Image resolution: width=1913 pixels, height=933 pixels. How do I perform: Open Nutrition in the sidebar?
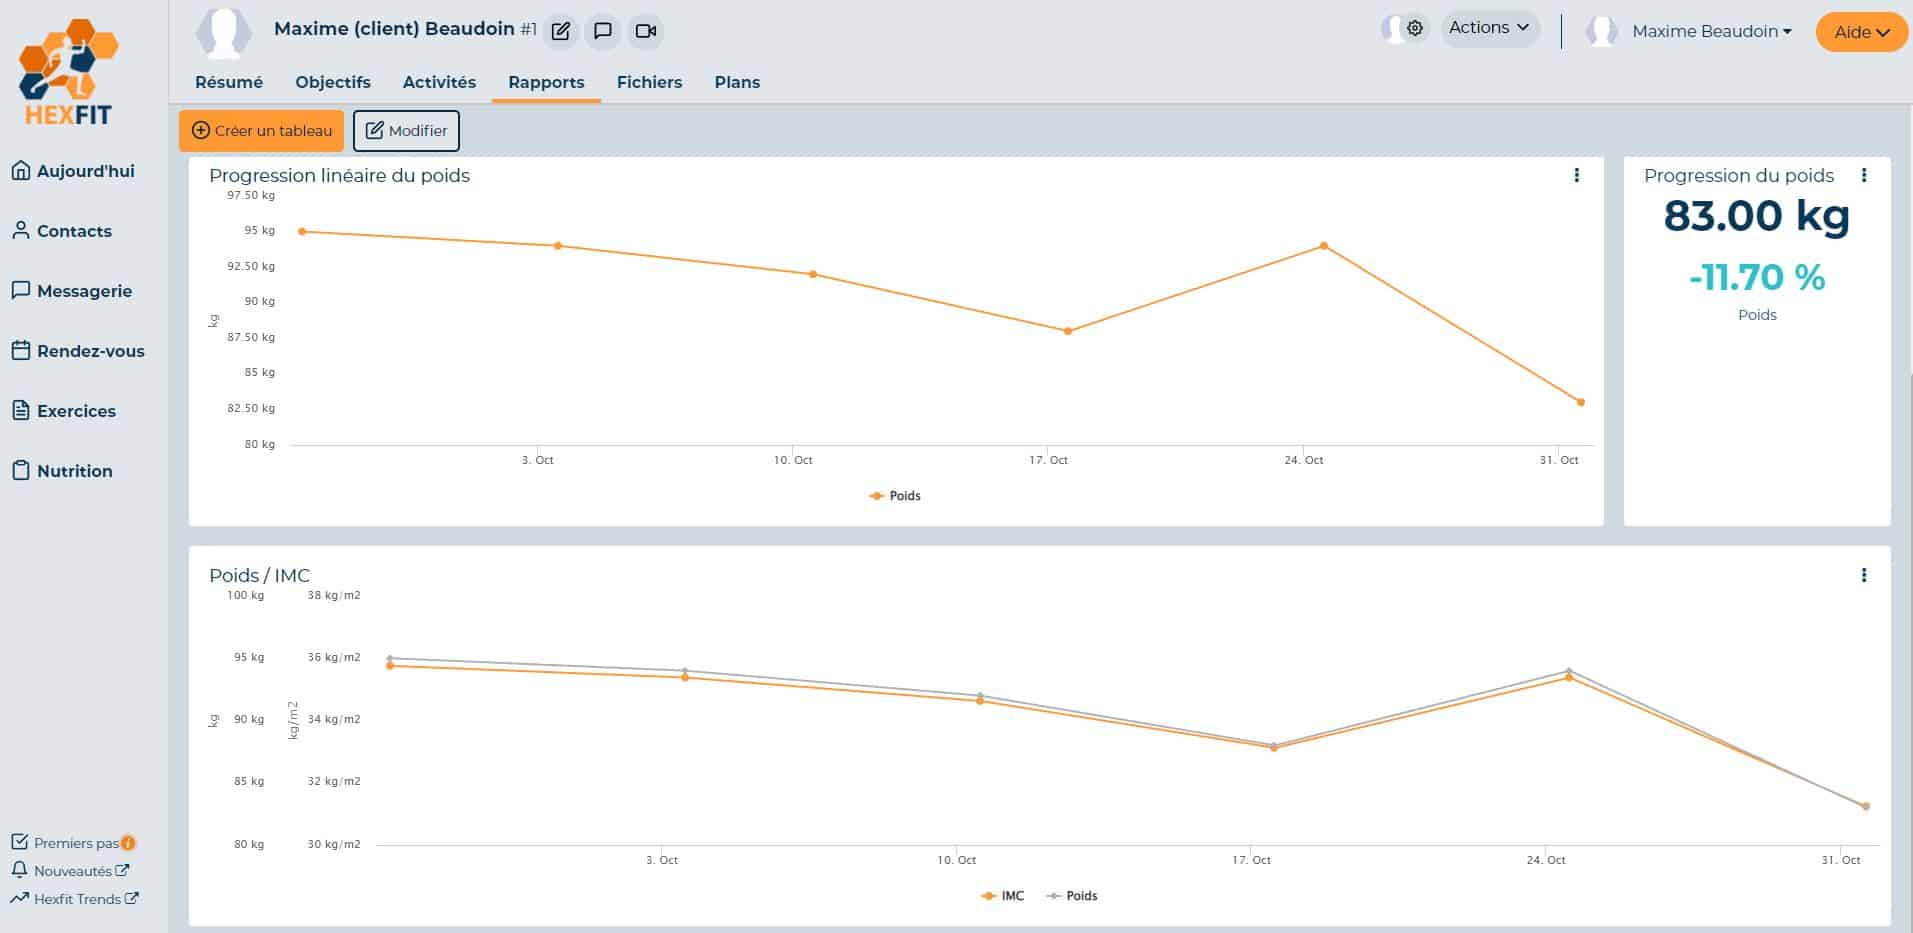point(62,471)
